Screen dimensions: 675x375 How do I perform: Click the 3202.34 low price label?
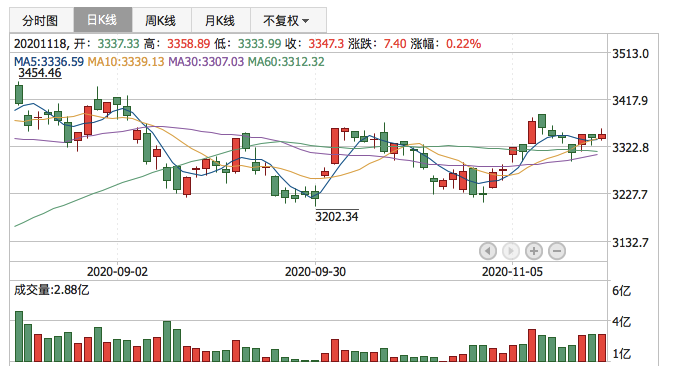337,216
